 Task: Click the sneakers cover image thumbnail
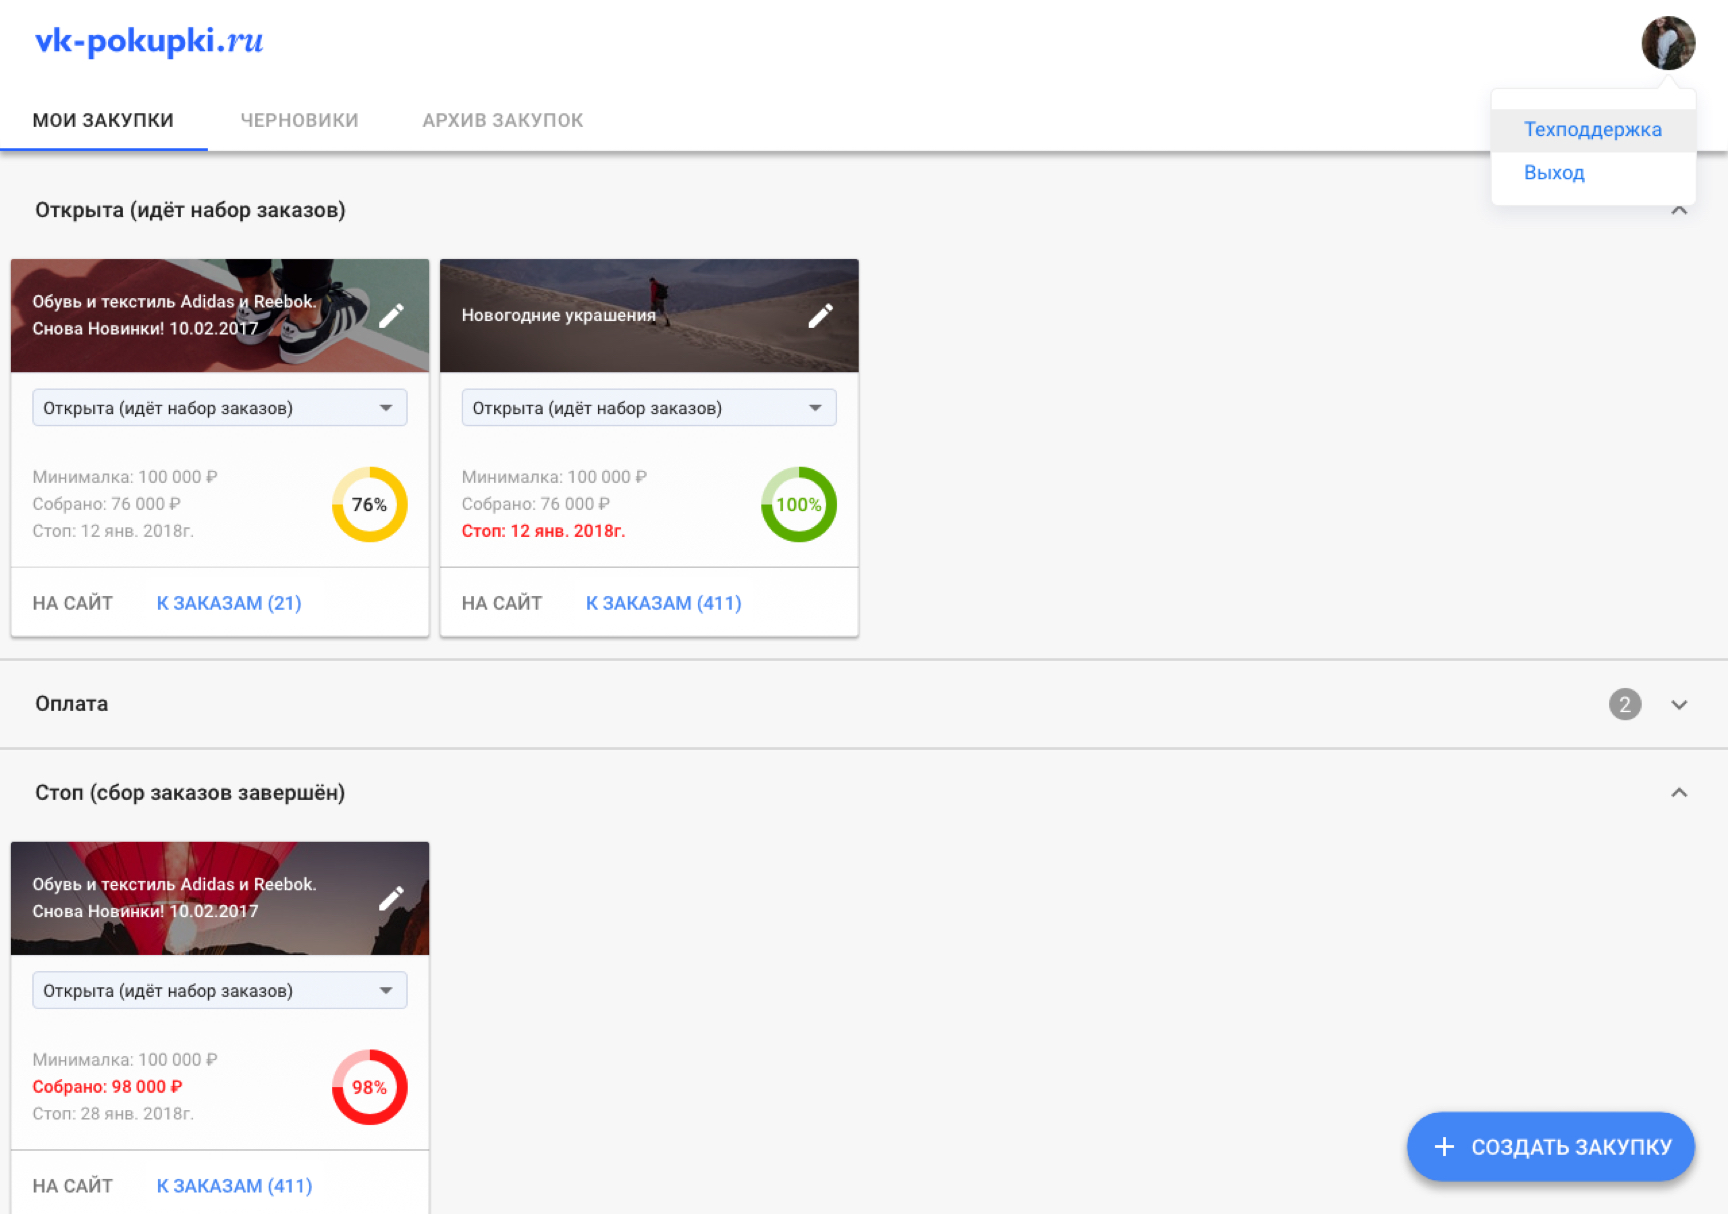220,316
